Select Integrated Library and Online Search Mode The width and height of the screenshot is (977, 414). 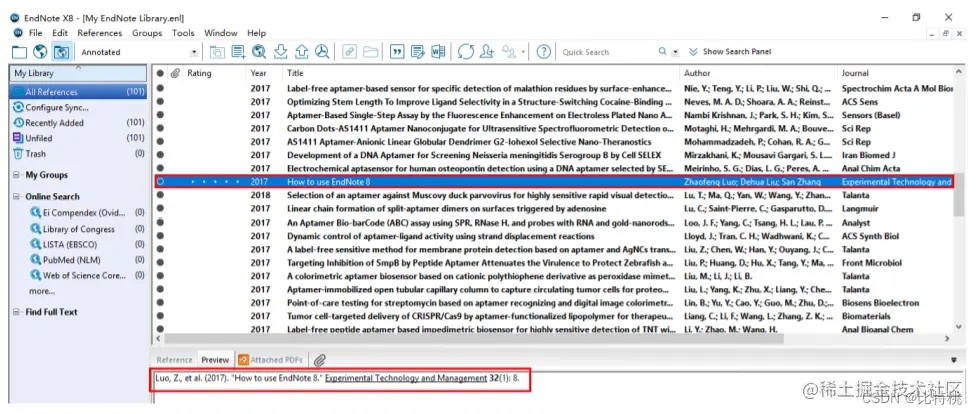click(61, 52)
